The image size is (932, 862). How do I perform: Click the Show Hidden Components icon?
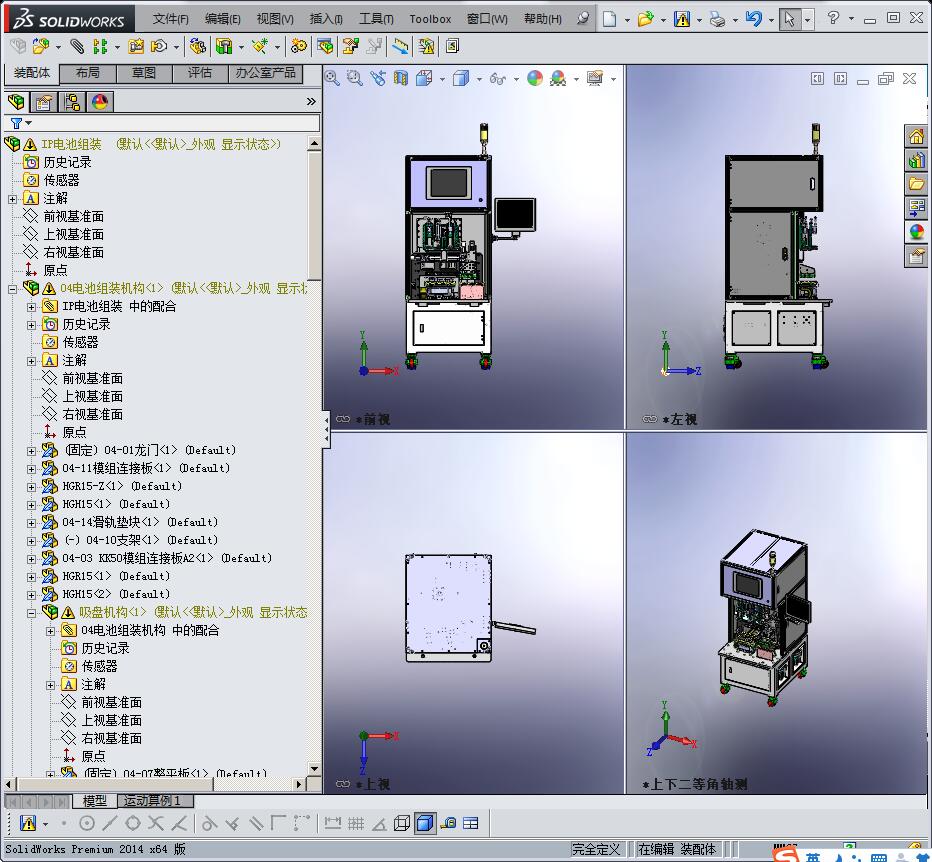[198, 46]
